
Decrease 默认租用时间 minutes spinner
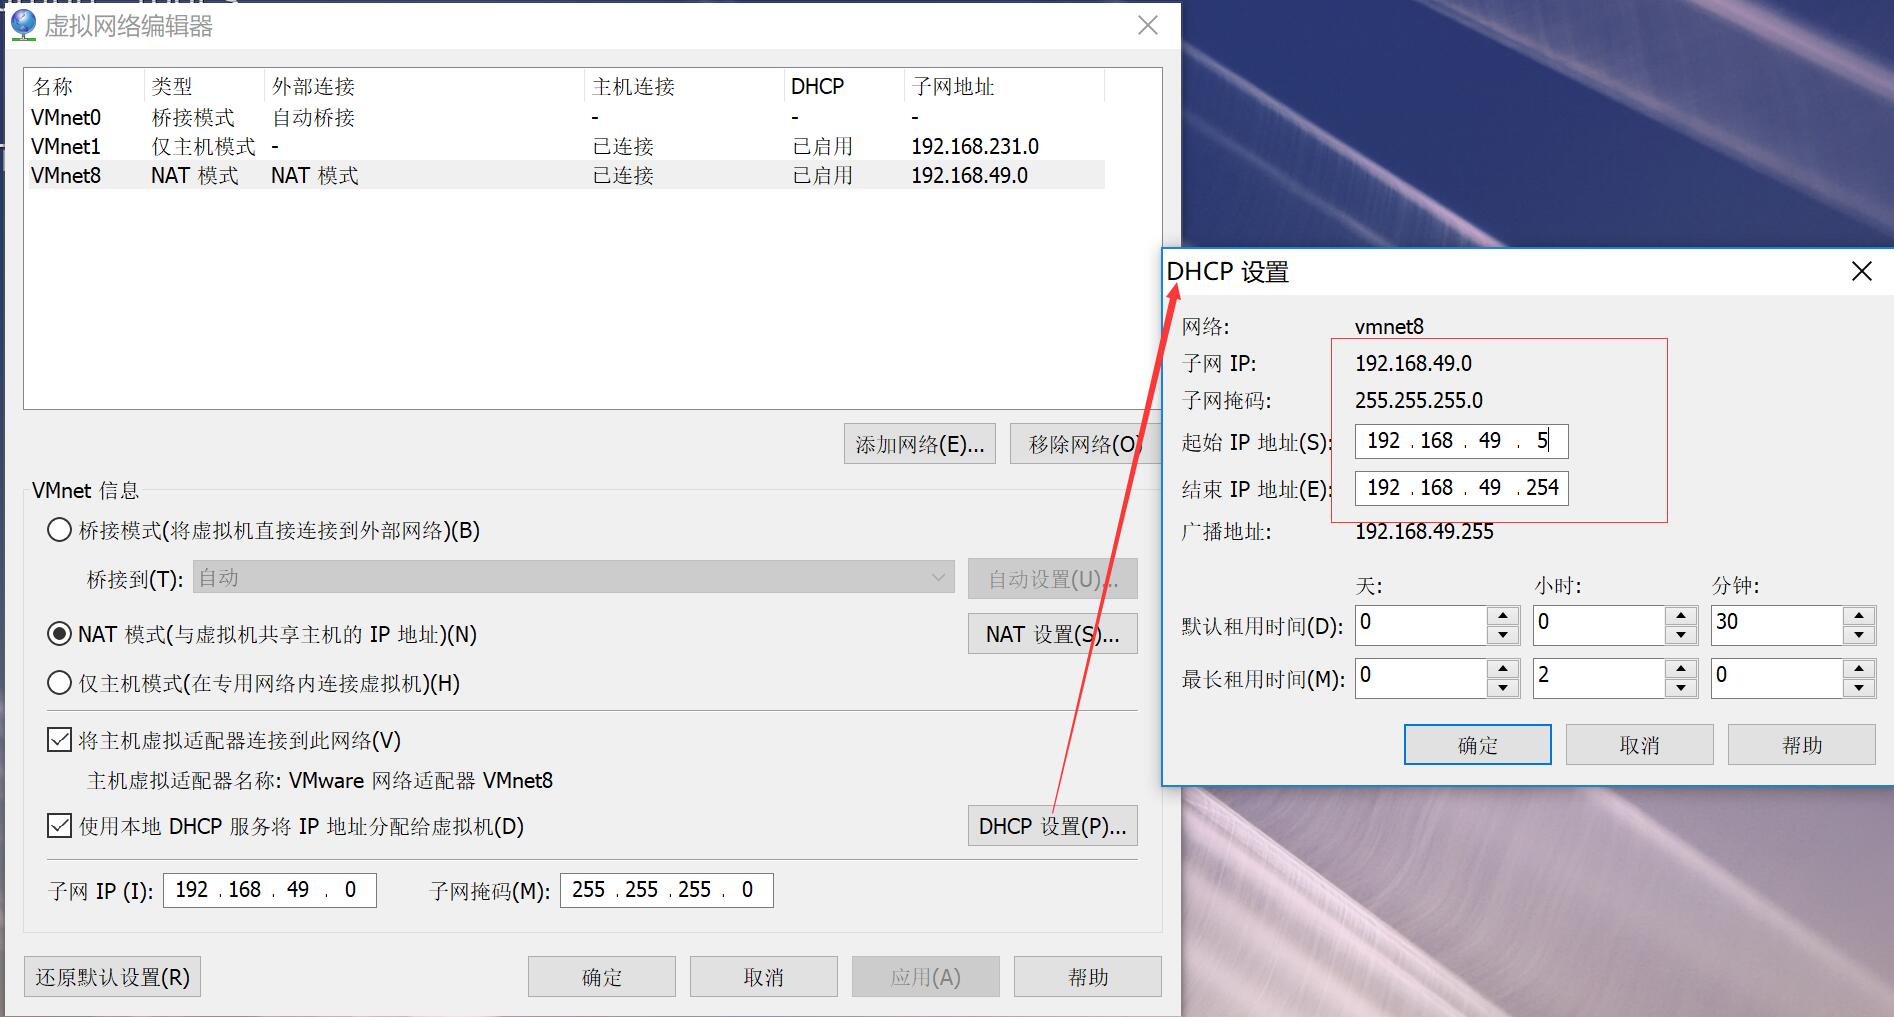(x=1859, y=635)
